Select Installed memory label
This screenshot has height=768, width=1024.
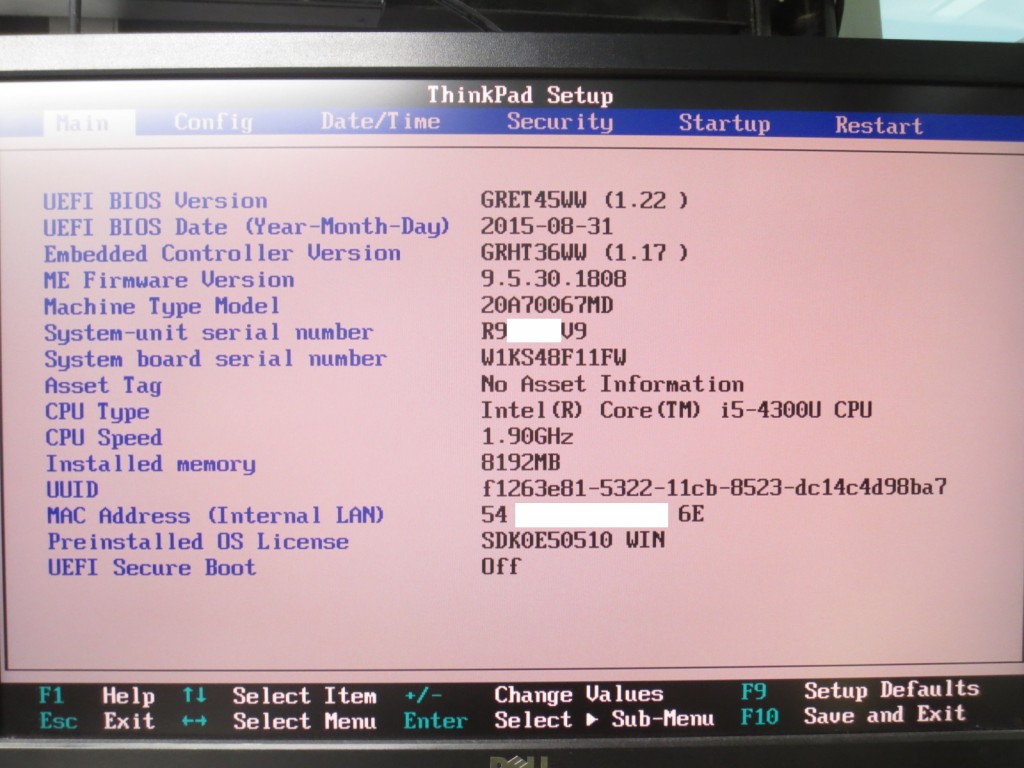(150, 464)
